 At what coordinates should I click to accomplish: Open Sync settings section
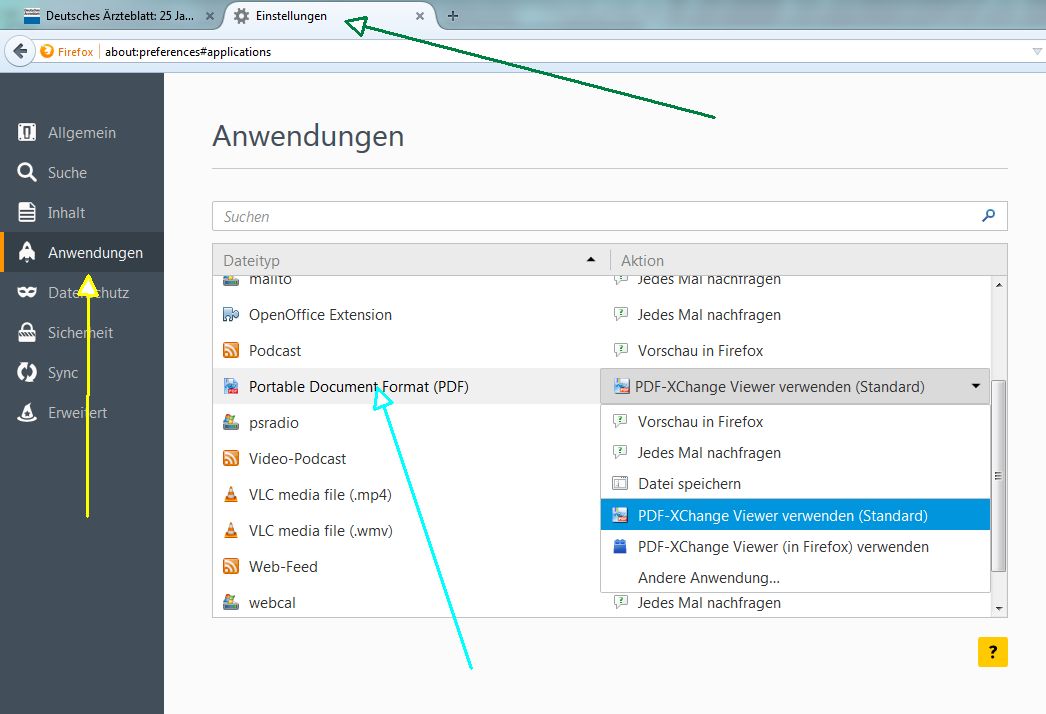[x=81, y=372]
